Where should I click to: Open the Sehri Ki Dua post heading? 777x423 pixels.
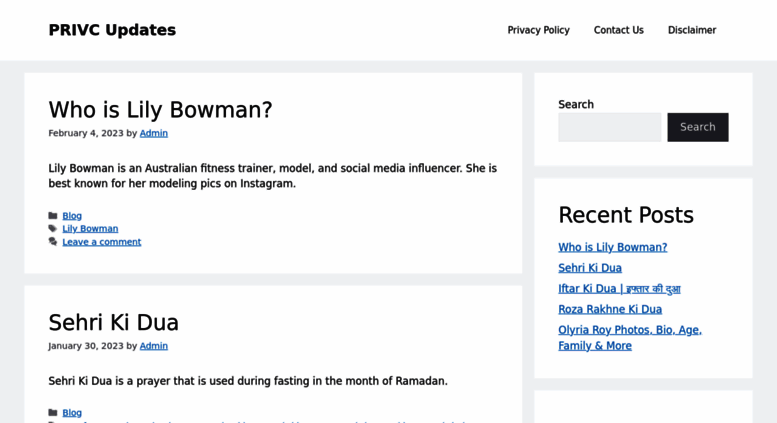point(113,322)
